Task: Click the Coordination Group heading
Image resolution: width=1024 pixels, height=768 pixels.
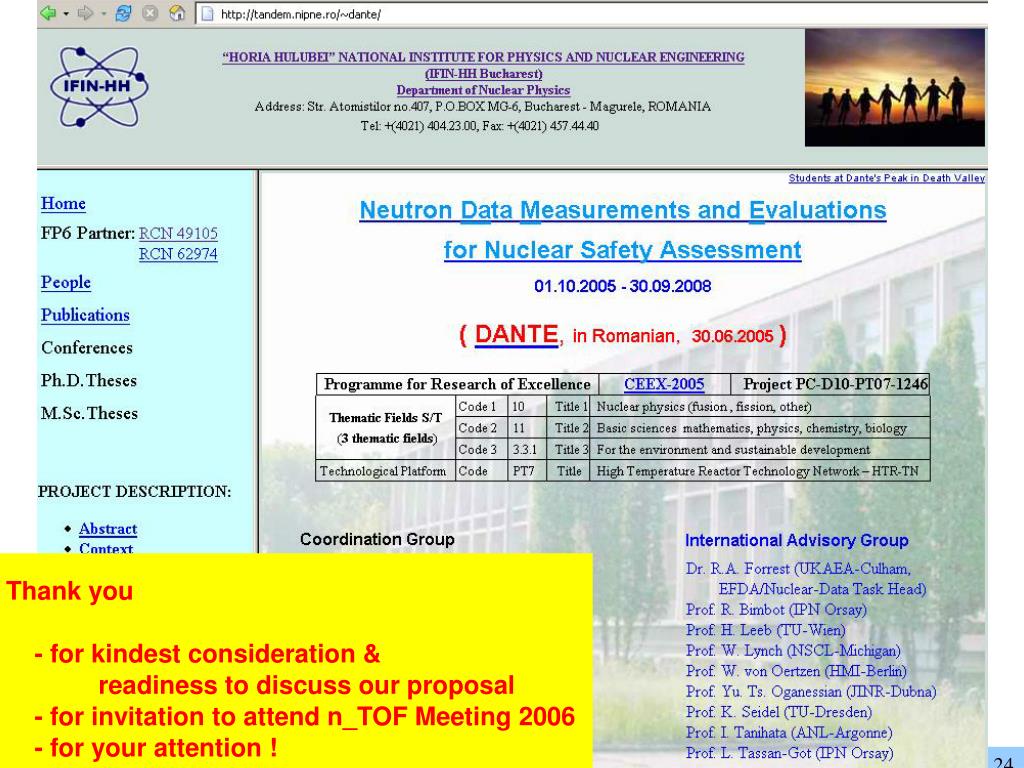Action: coord(377,539)
